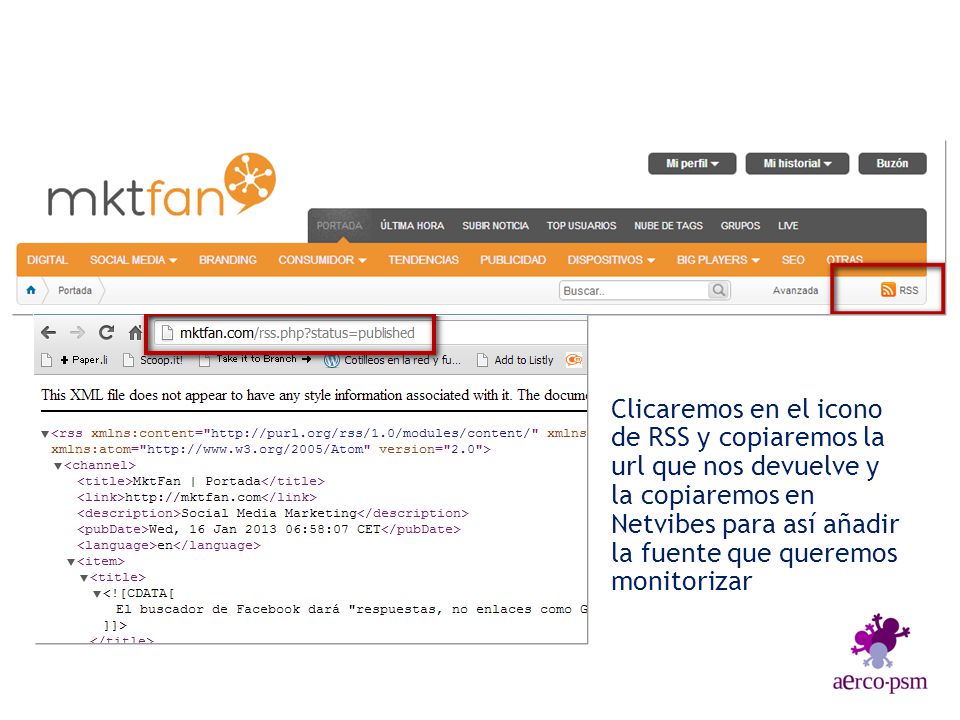This screenshot has width=960, height=720.
Task: Select the TOP USUARIOS tab
Action: coord(582,226)
